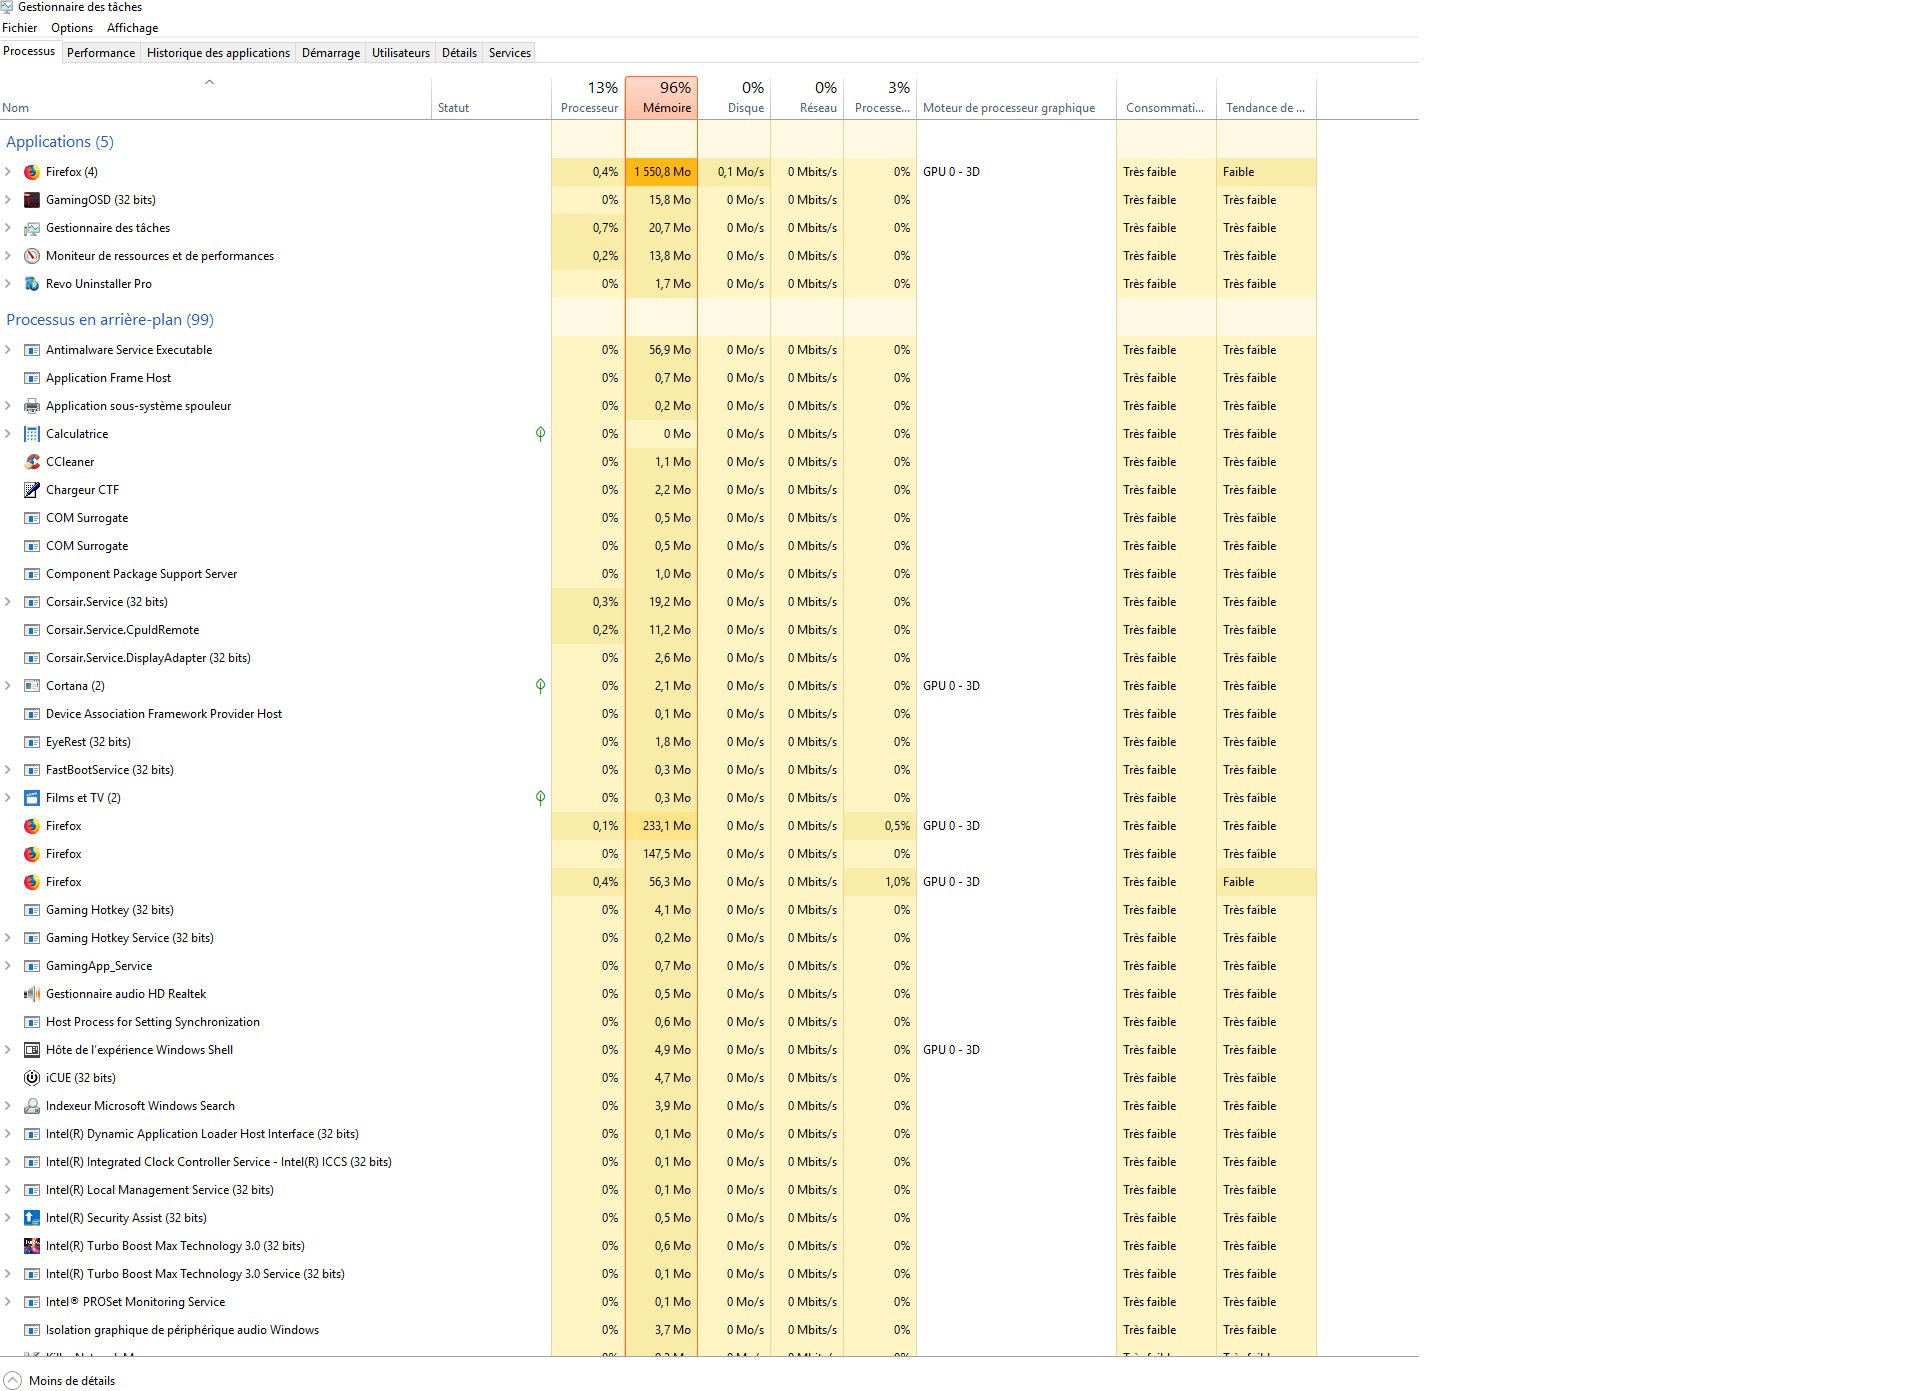1921x1391 pixels.
Task: Select the Corsair.Service.CpuIdRemote process row
Action: tap(122, 630)
